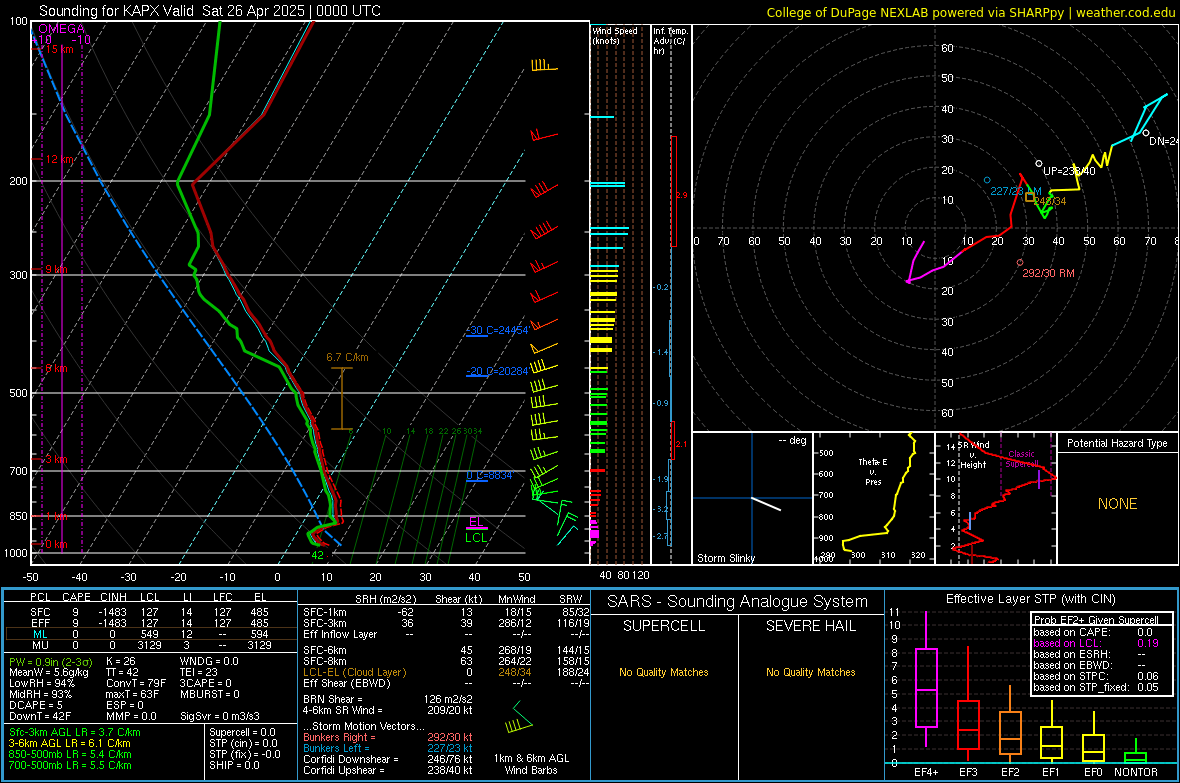Click the 'SARS - Sounding Analogue System' title
1180x783 pixels.
[x=738, y=602]
